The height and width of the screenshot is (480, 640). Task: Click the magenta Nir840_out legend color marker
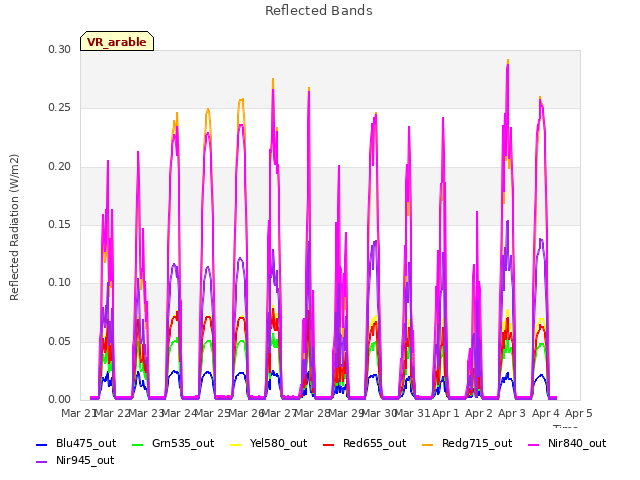[533, 444]
